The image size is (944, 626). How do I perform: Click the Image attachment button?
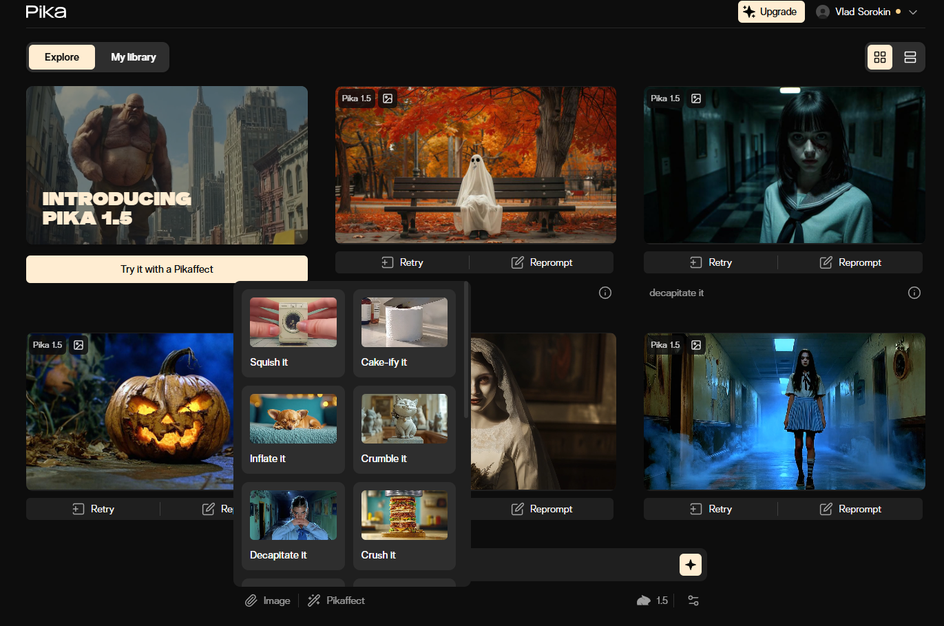pos(267,601)
